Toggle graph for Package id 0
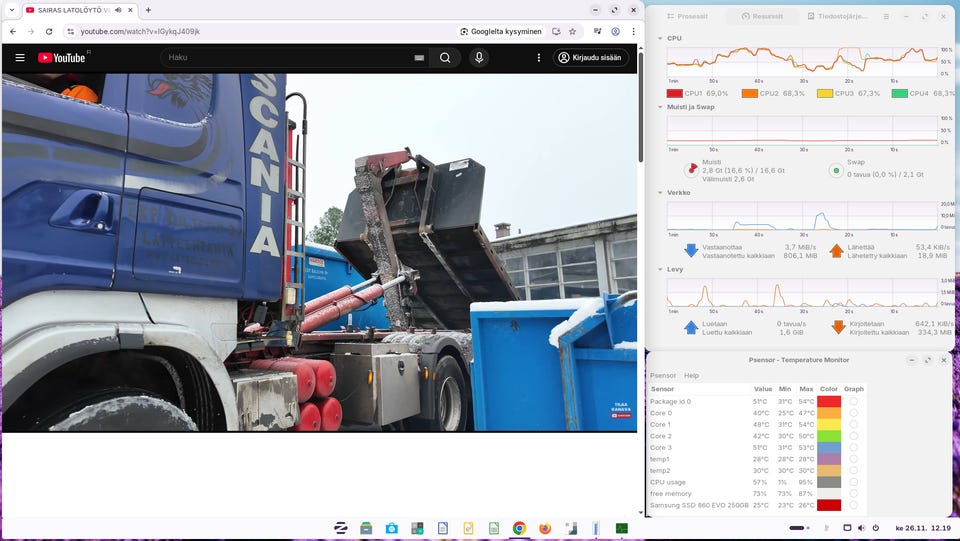 [x=853, y=401]
